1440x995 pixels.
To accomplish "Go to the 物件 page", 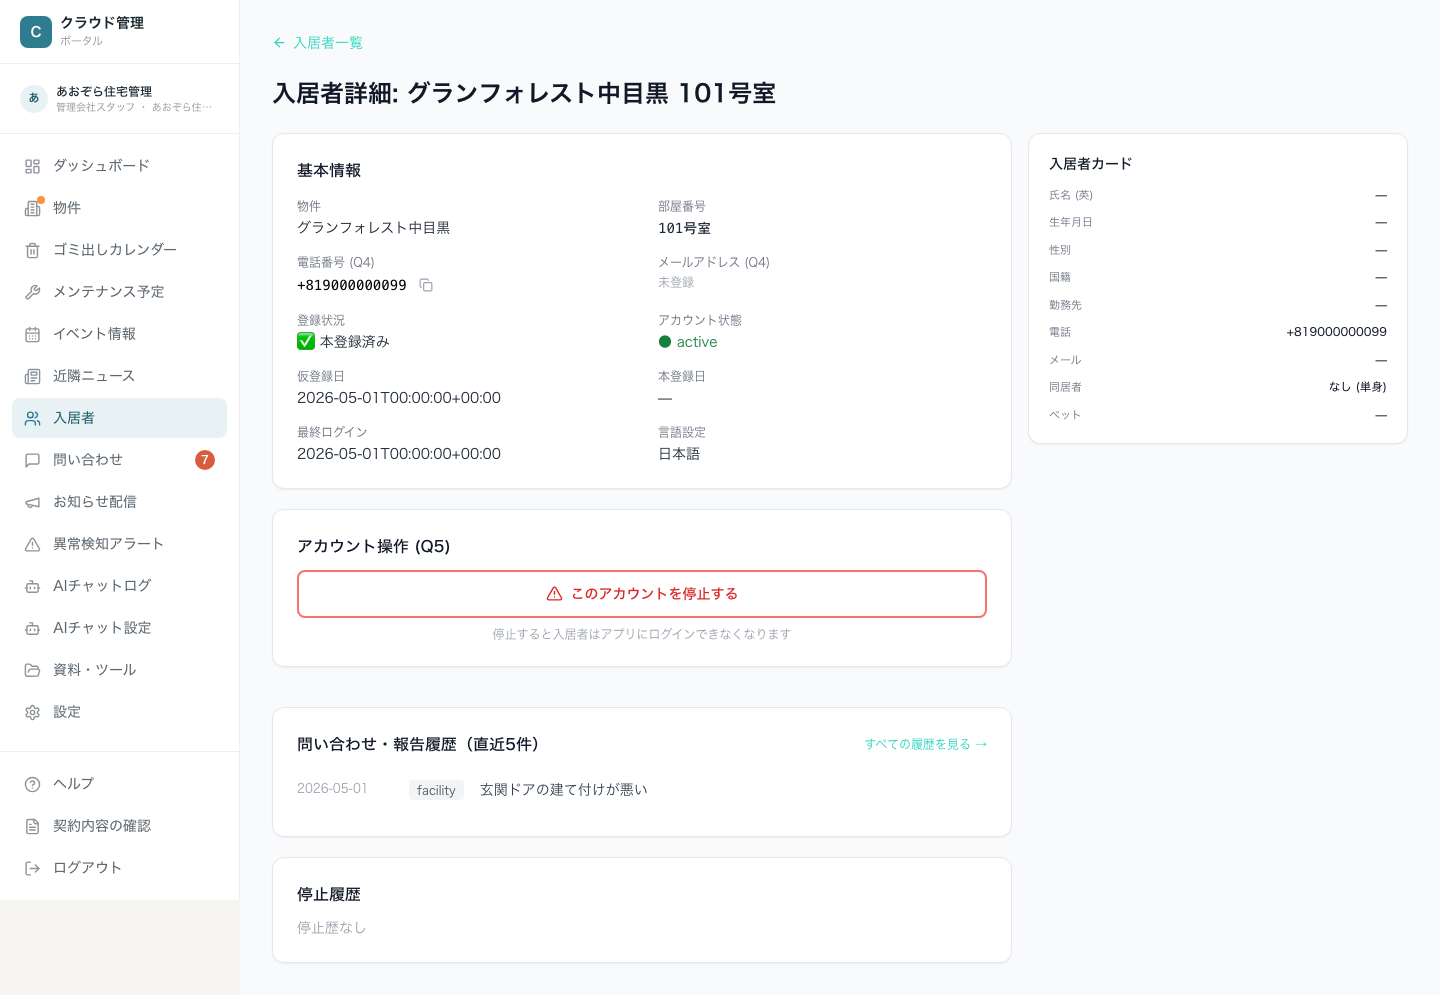I will pyautogui.click(x=120, y=208).
